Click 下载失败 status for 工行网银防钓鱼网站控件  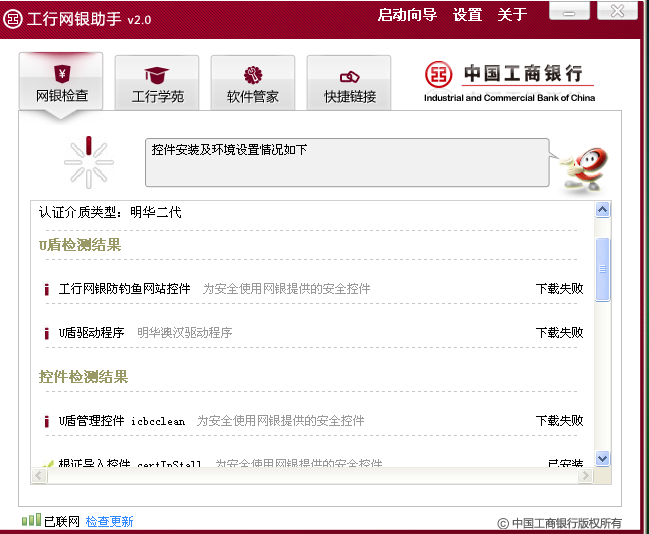[x=559, y=289]
